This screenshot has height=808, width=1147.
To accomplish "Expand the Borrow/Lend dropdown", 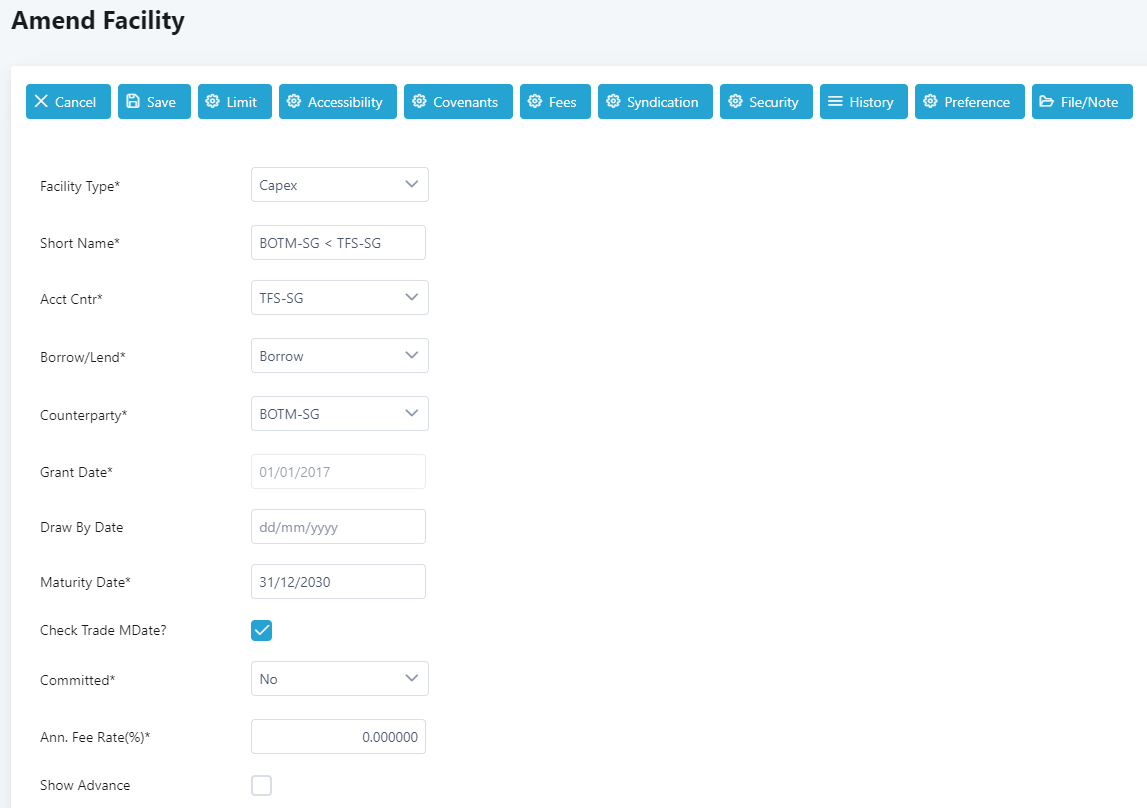I will pyautogui.click(x=339, y=356).
